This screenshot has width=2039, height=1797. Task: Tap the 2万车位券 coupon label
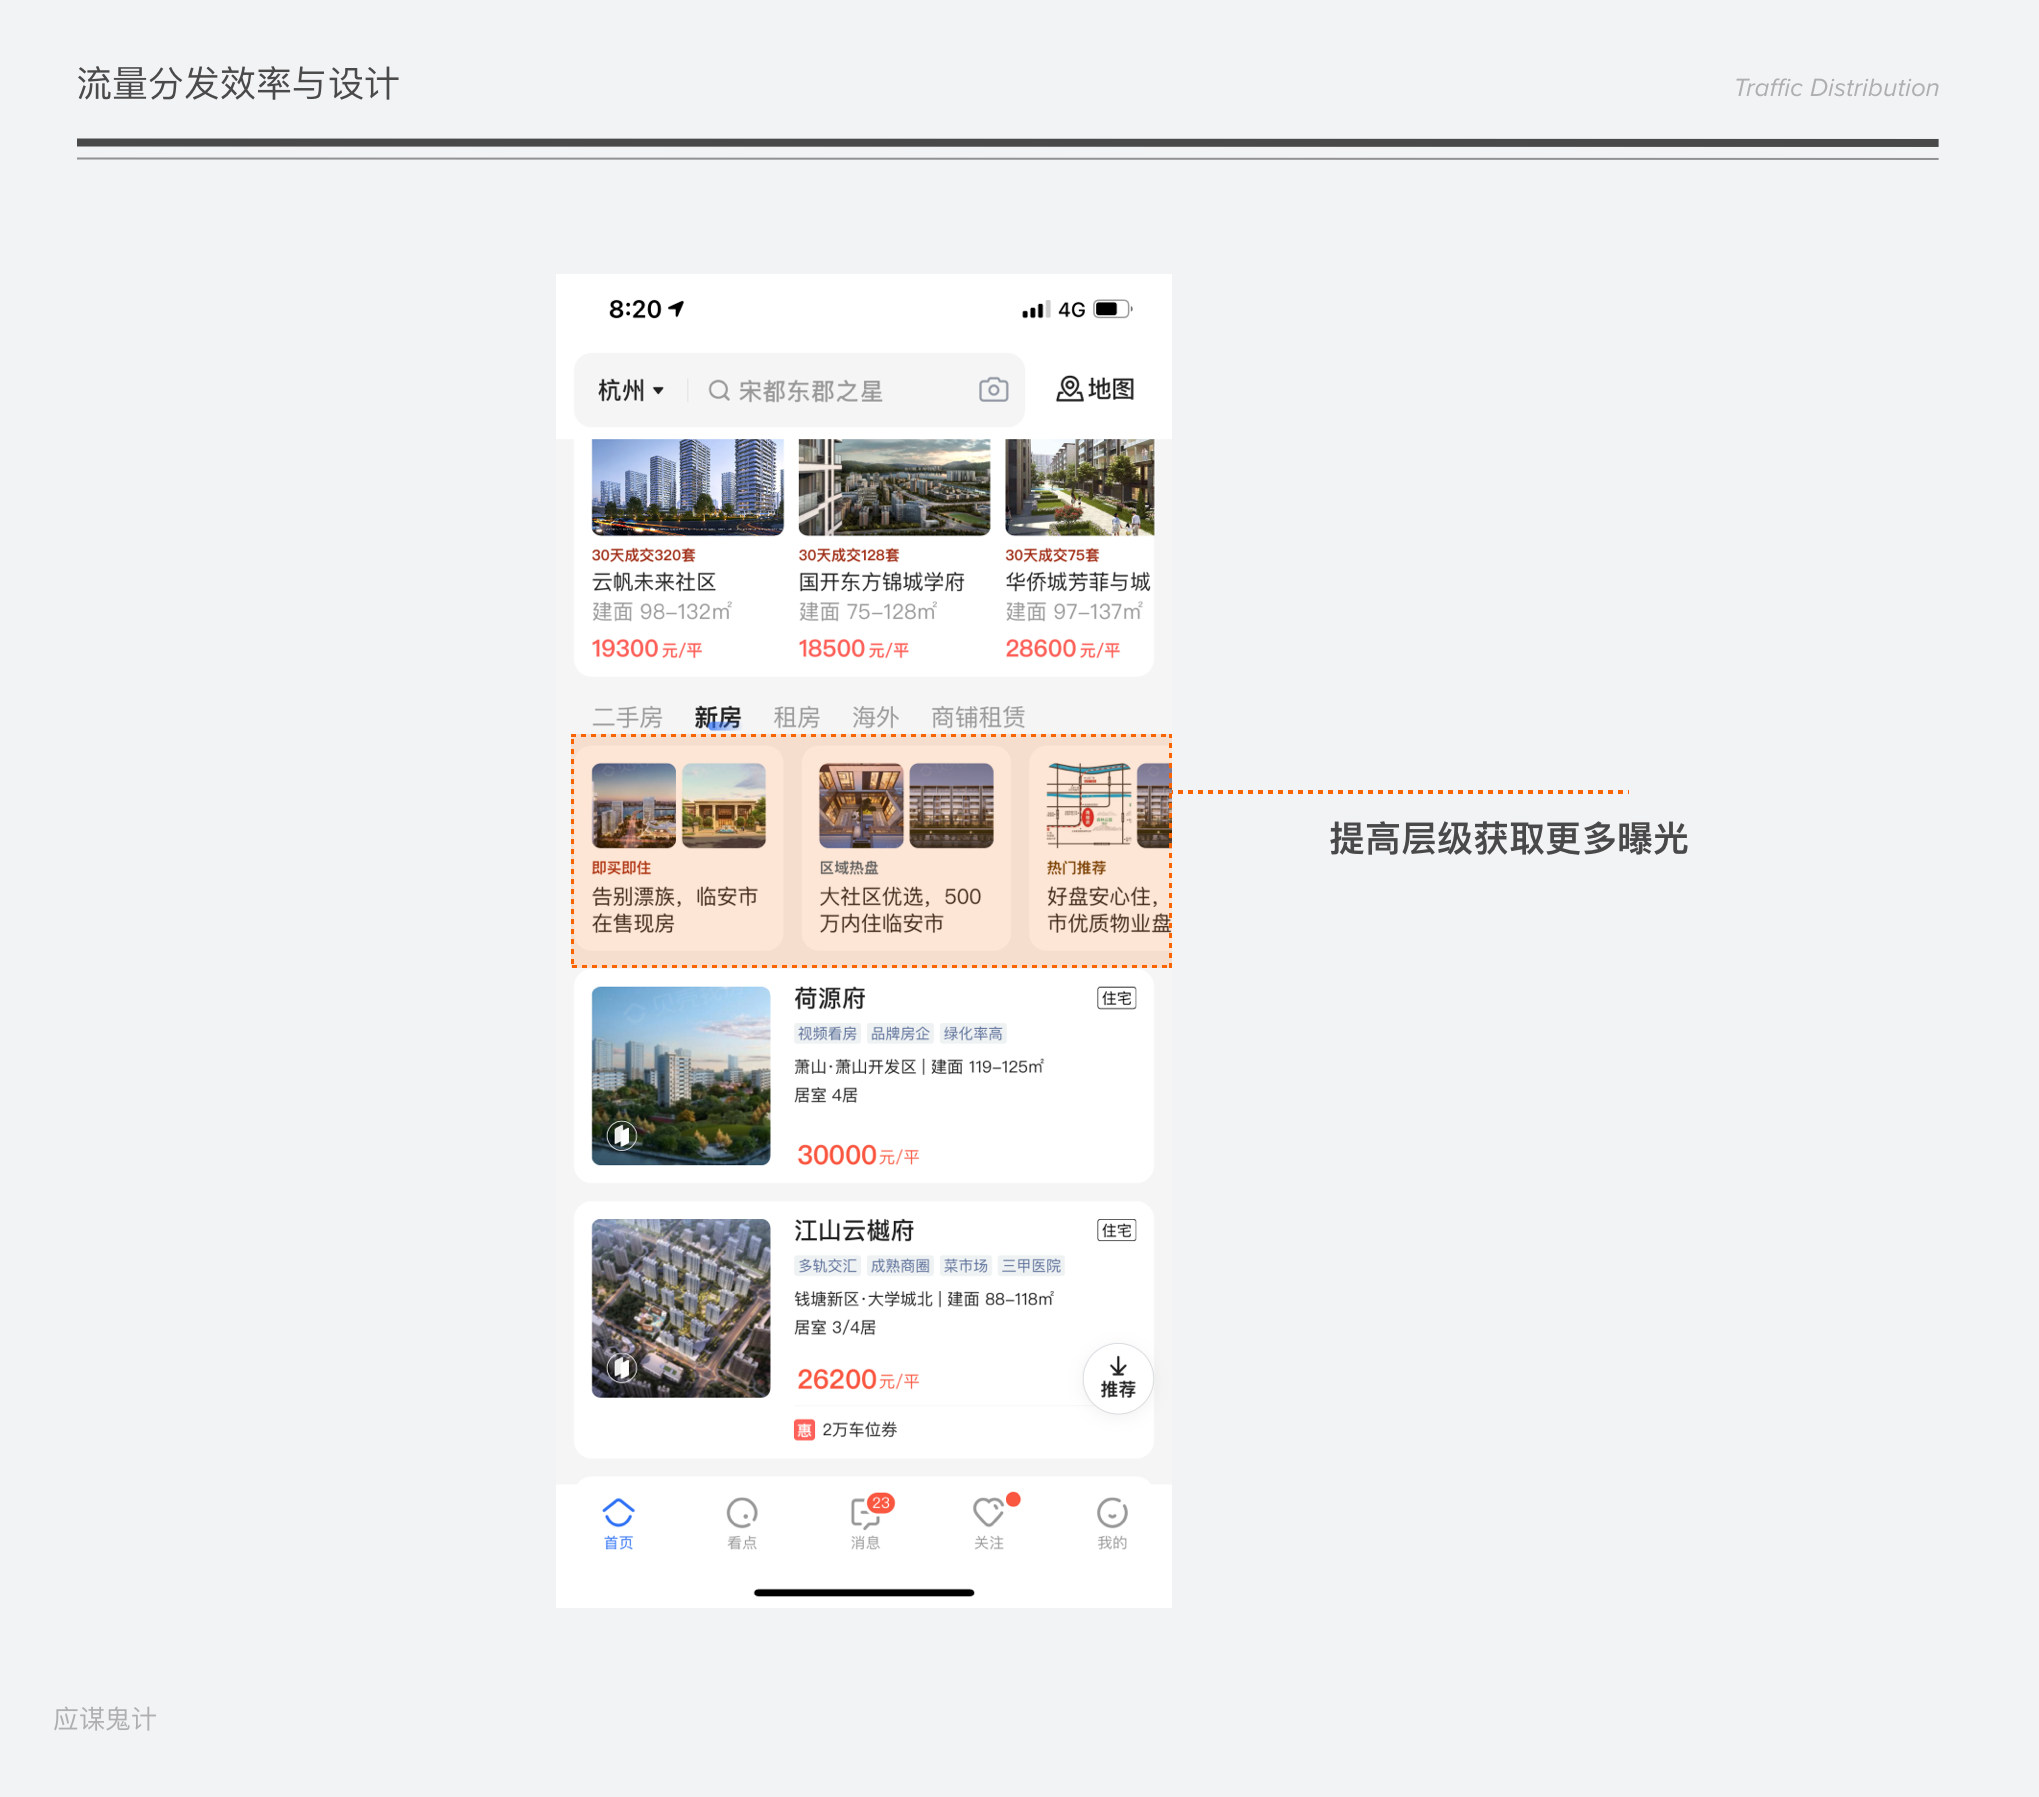click(x=858, y=1429)
